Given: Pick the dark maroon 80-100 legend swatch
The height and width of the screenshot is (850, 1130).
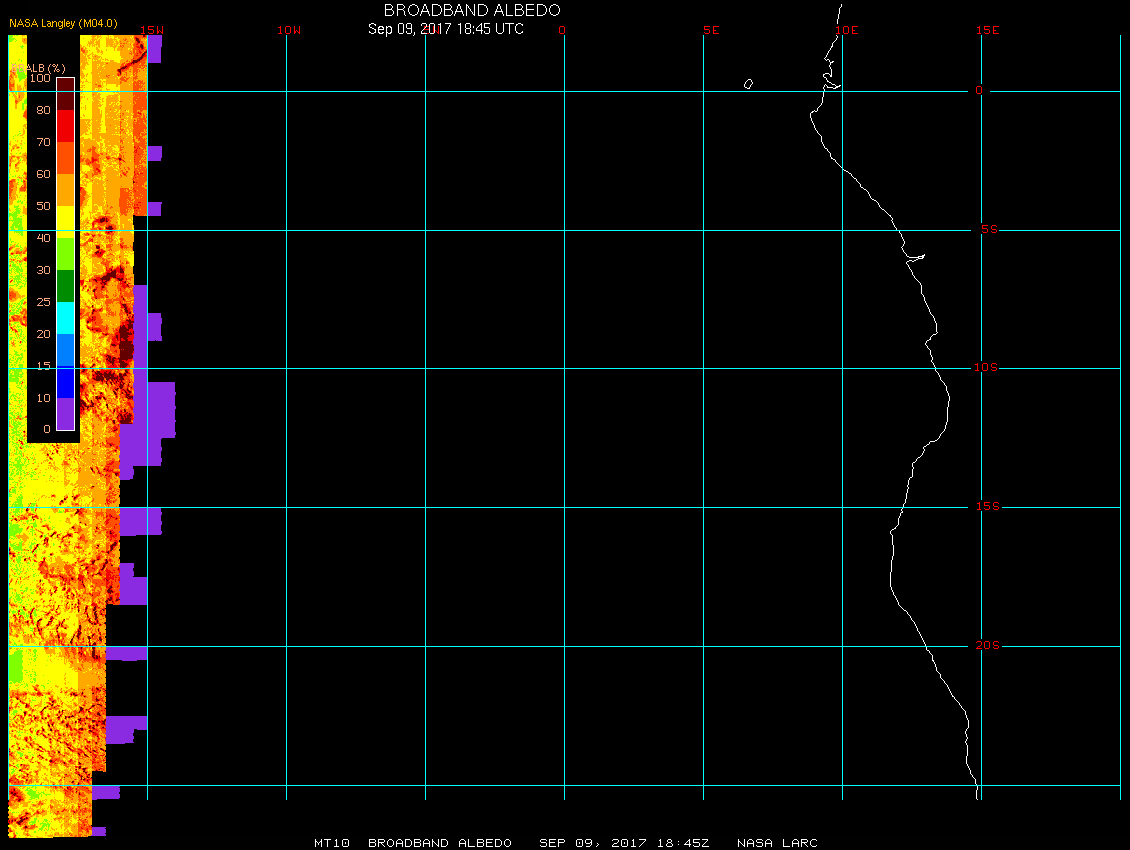Looking at the screenshot, I should (x=66, y=94).
